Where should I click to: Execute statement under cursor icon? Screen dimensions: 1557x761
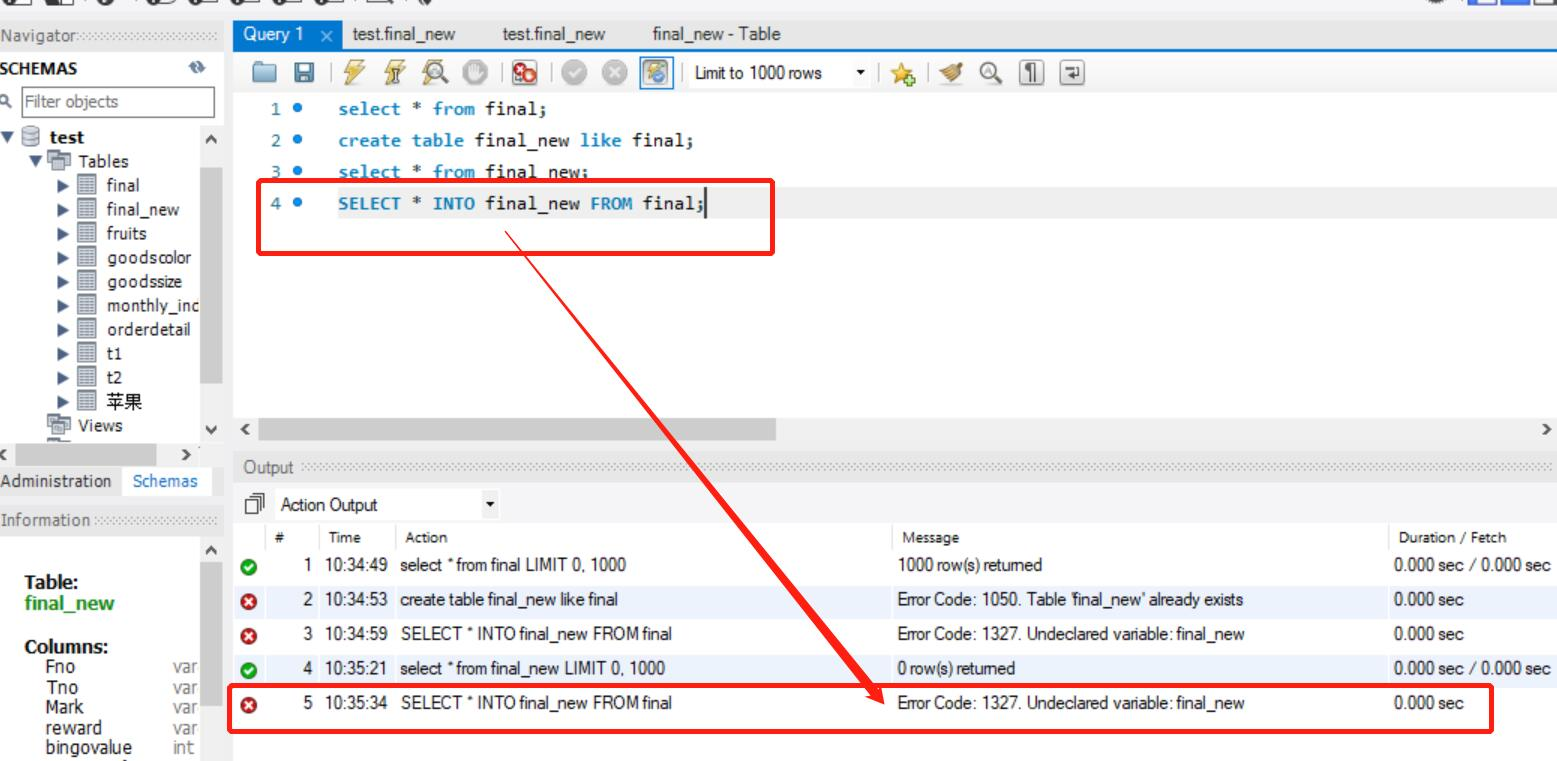tap(393, 73)
